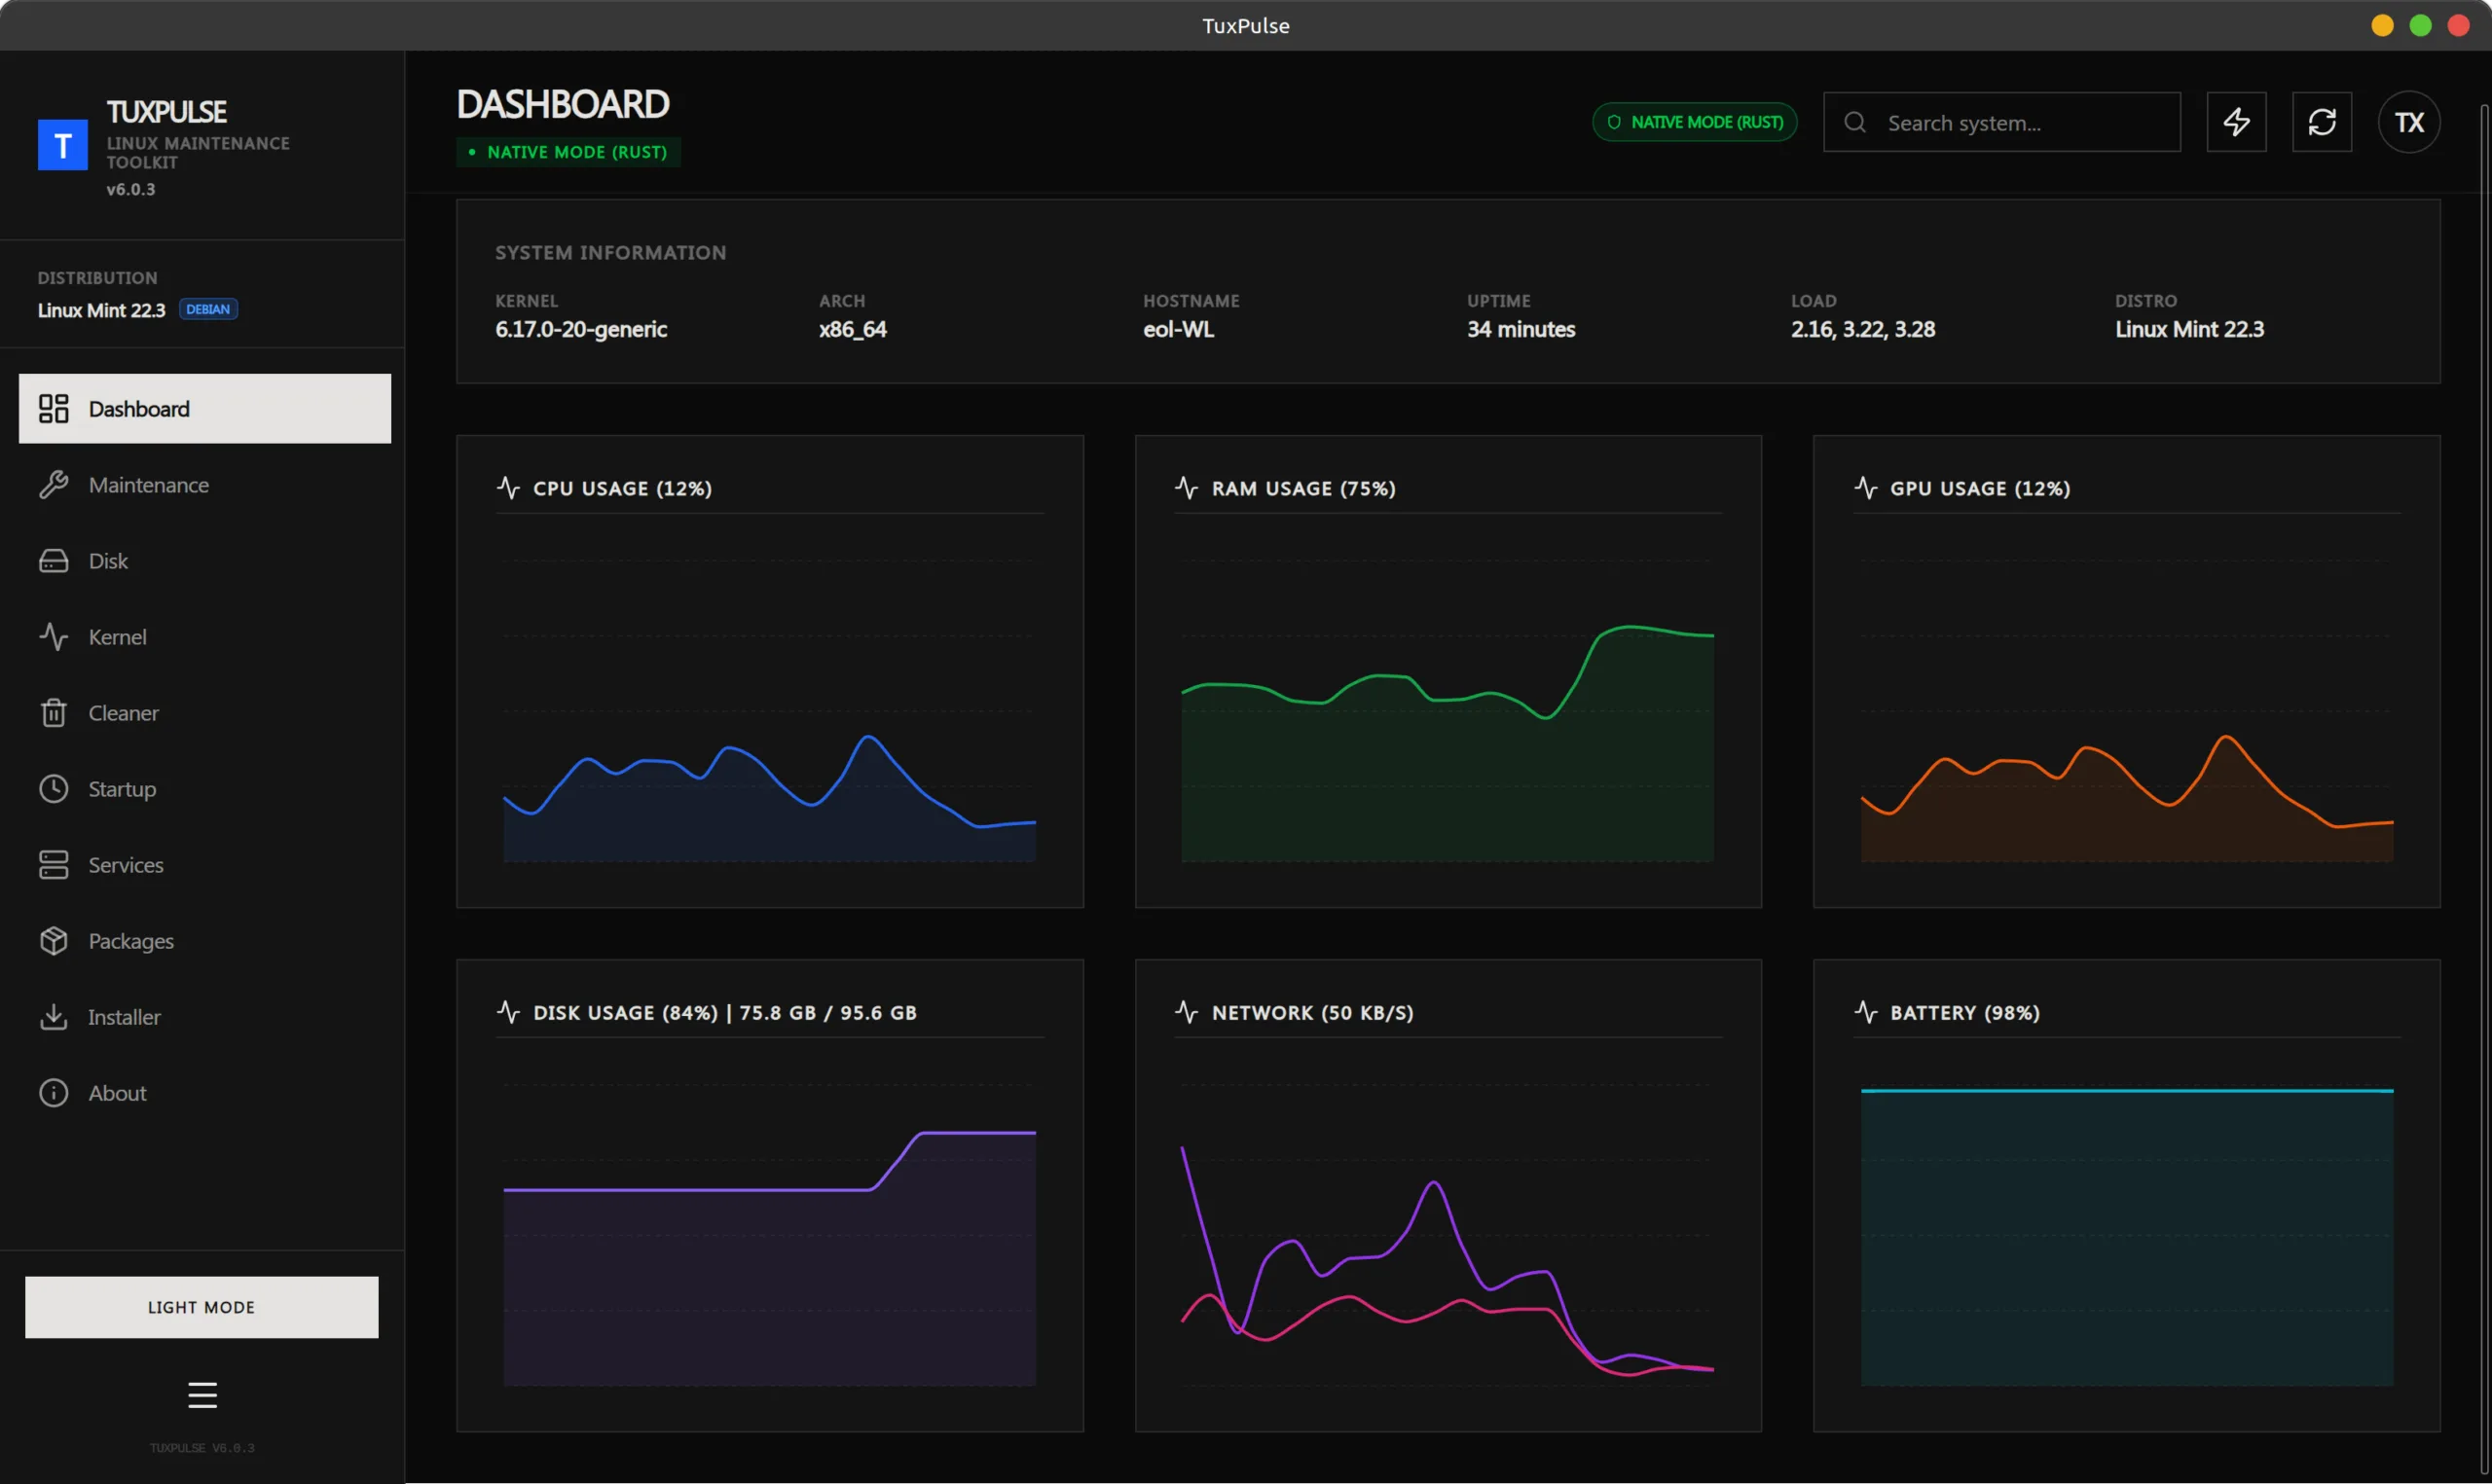2492x1484 pixels.
Task: Click the lightning quick-action icon in the header
Action: 2237,121
